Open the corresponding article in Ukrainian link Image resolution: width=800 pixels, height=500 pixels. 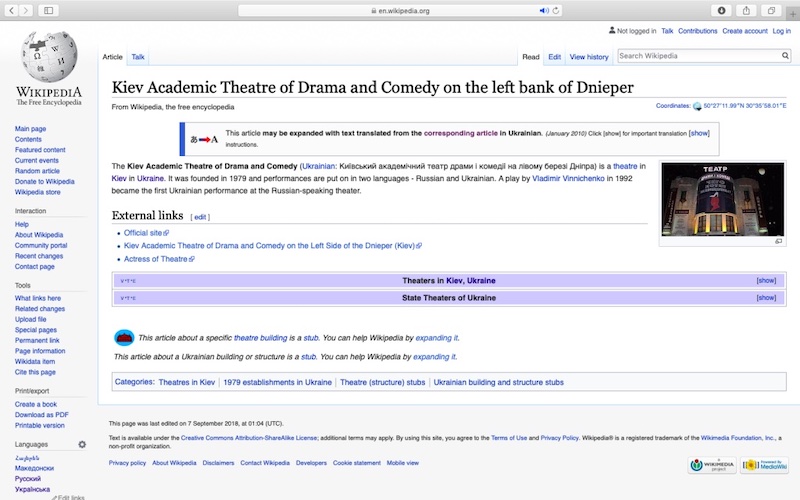(461, 133)
